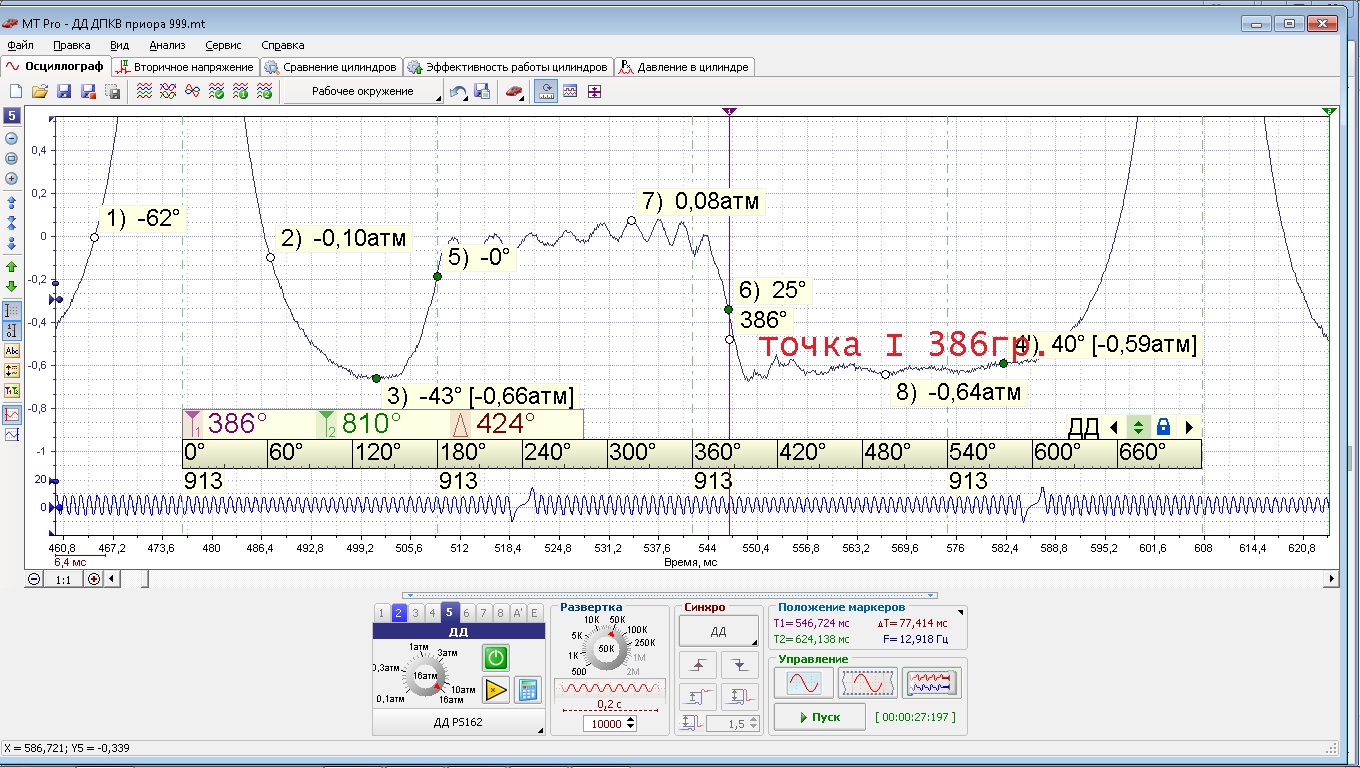Click the green down arrow sidebar icon
The height and width of the screenshot is (768, 1360).
[12, 287]
